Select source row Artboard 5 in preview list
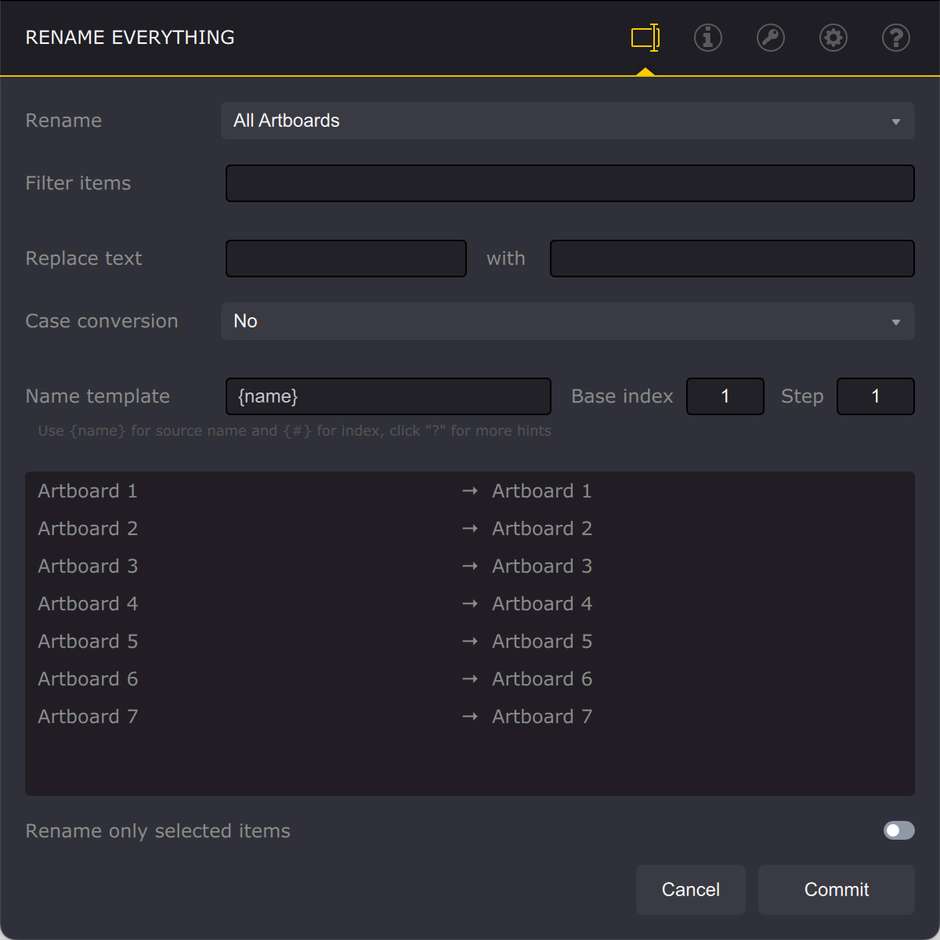This screenshot has height=940, width=940. click(88, 641)
